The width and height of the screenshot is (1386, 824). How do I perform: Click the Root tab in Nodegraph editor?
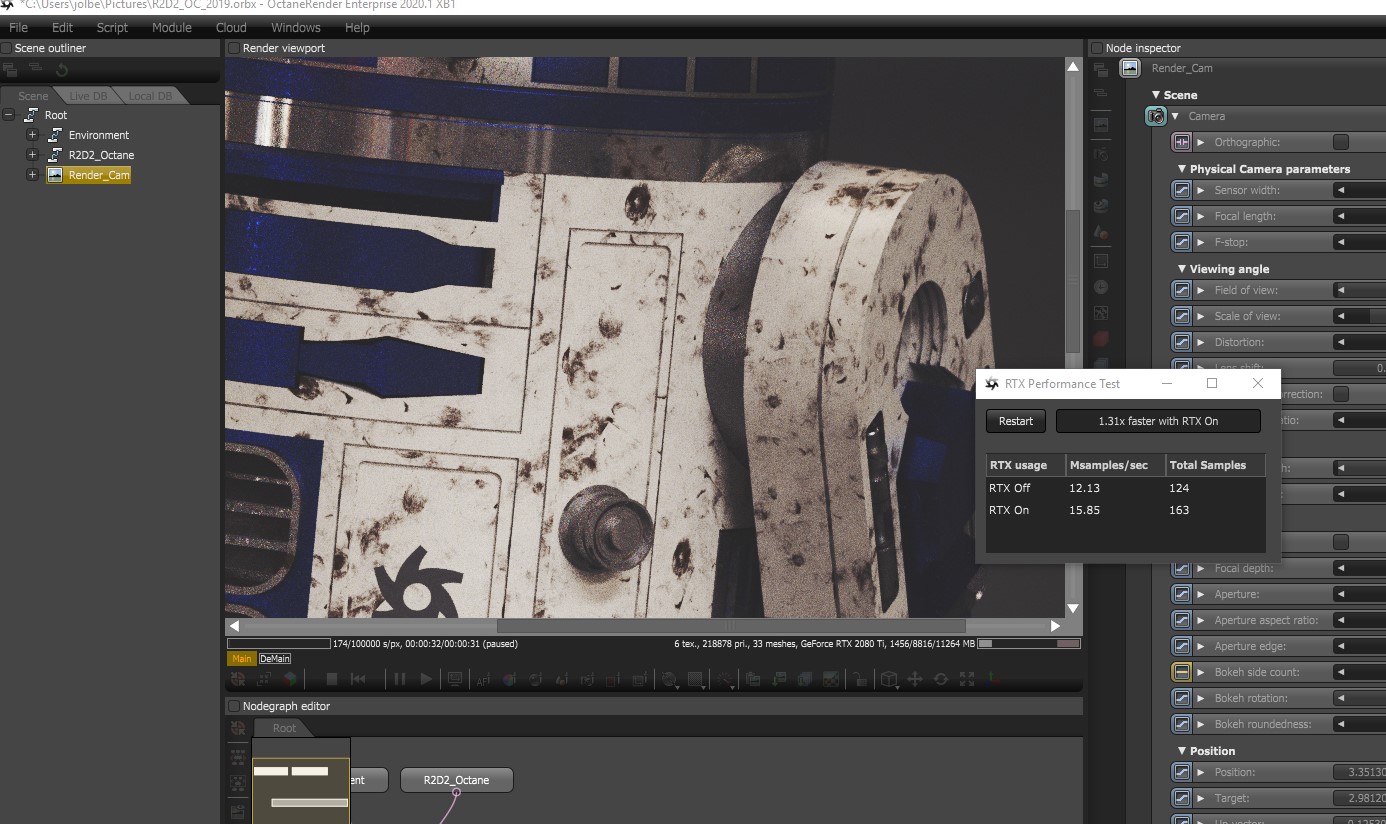(285, 728)
